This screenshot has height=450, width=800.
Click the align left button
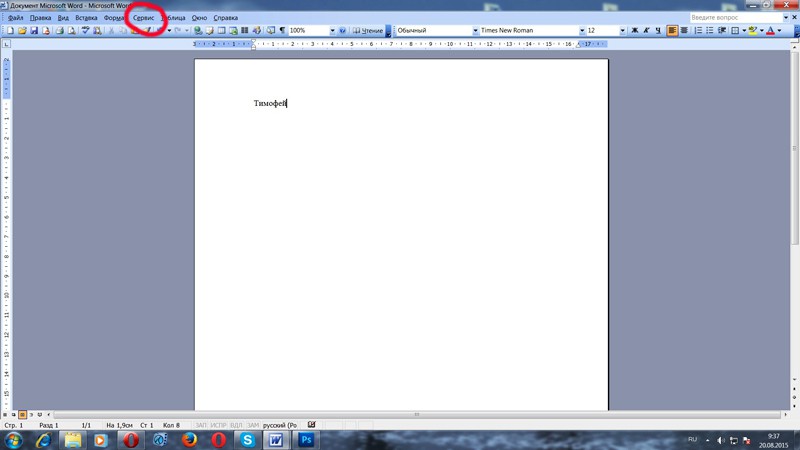pos(672,31)
